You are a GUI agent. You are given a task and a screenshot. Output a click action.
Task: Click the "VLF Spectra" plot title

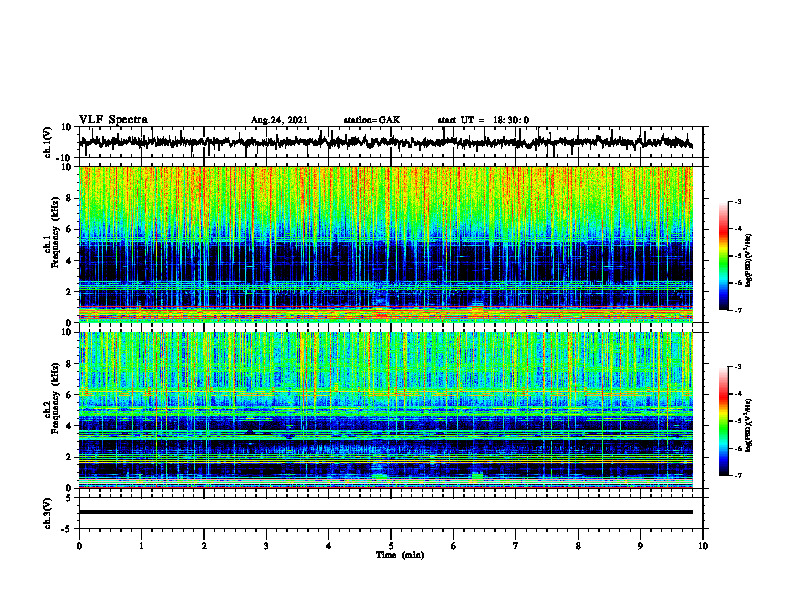tap(113, 120)
